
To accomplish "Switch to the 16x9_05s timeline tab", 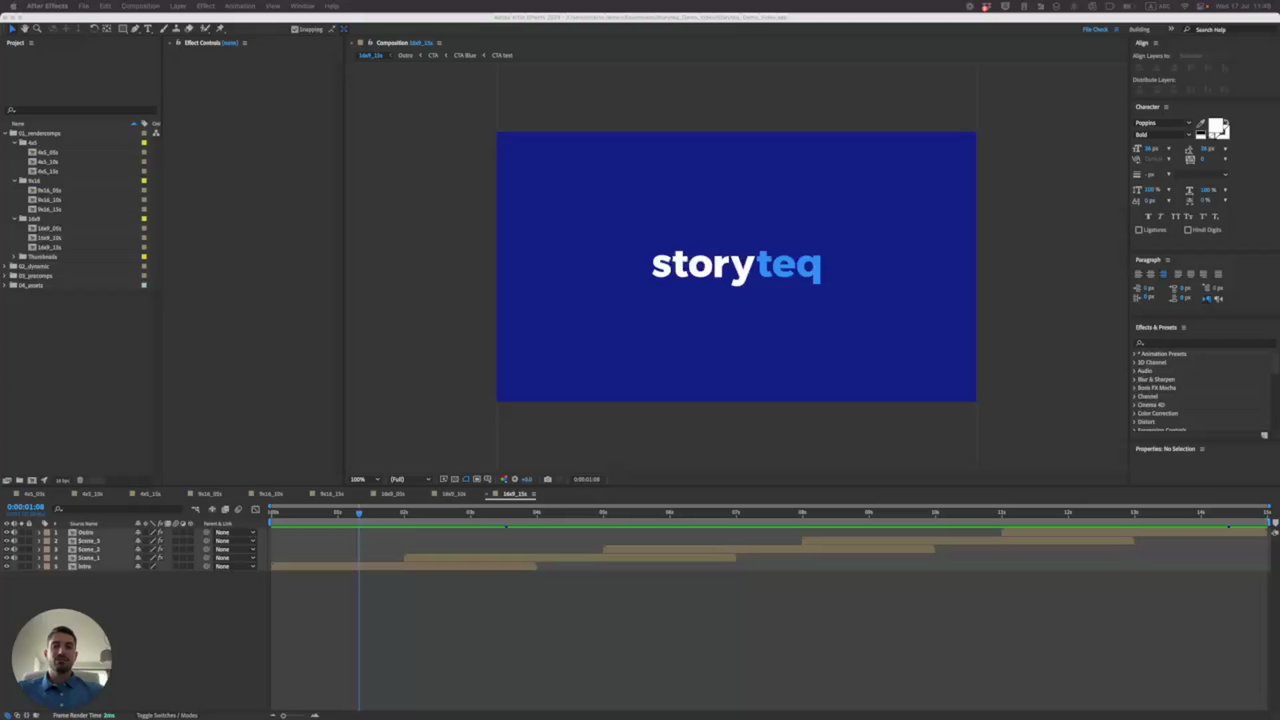I will (x=392, y=494).
